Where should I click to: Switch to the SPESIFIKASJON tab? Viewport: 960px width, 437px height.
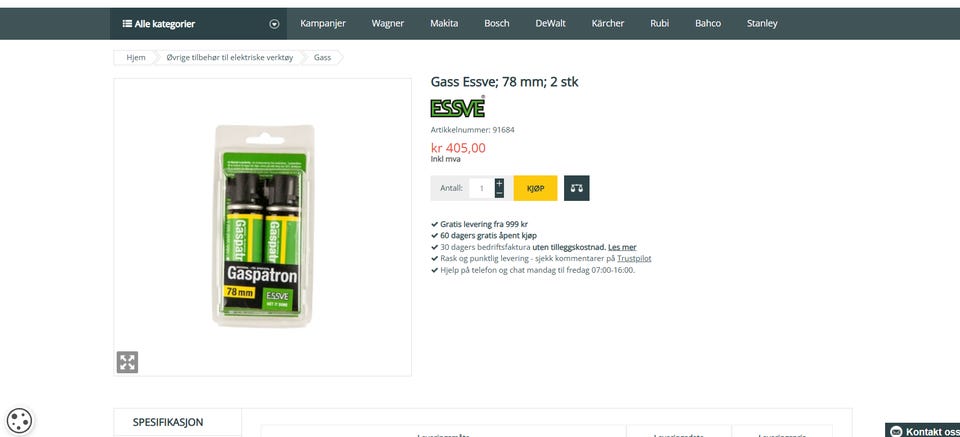coord(168,422)
